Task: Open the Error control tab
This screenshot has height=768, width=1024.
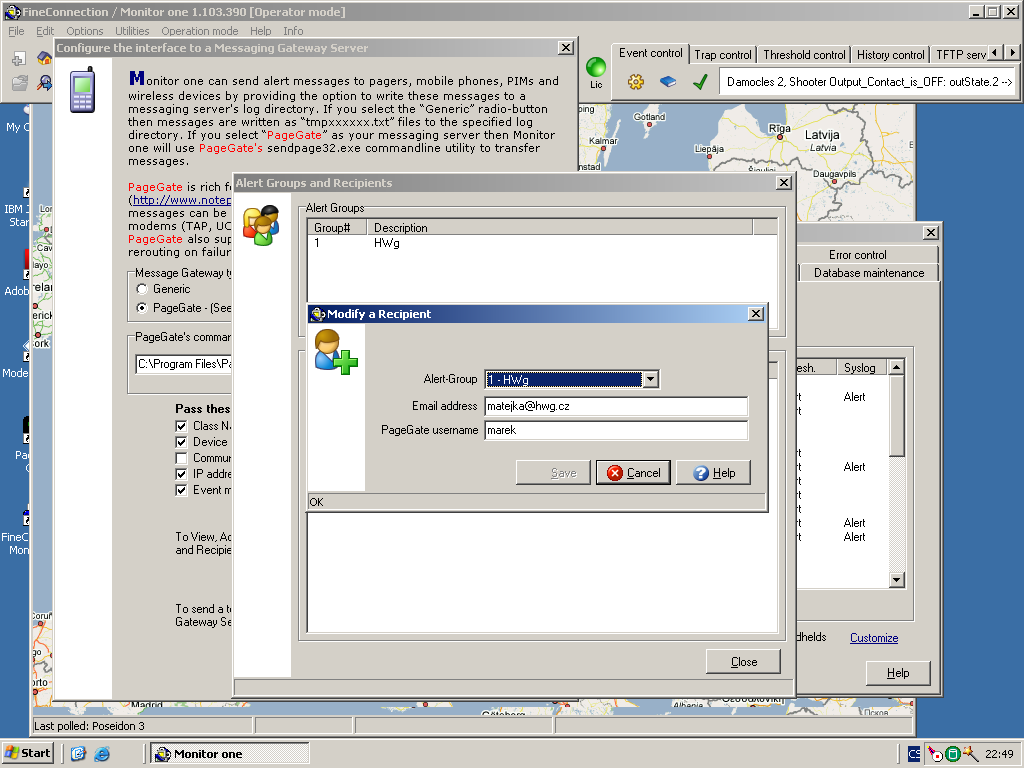Action: tap(857, 255)
